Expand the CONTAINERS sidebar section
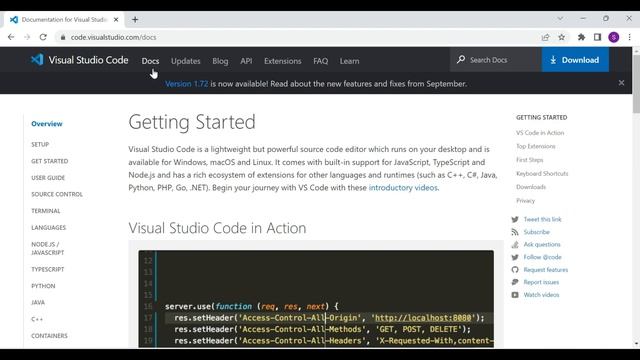The height and width of the screenshot is (360, 640). pyautogui.click(x=49, y=336)
